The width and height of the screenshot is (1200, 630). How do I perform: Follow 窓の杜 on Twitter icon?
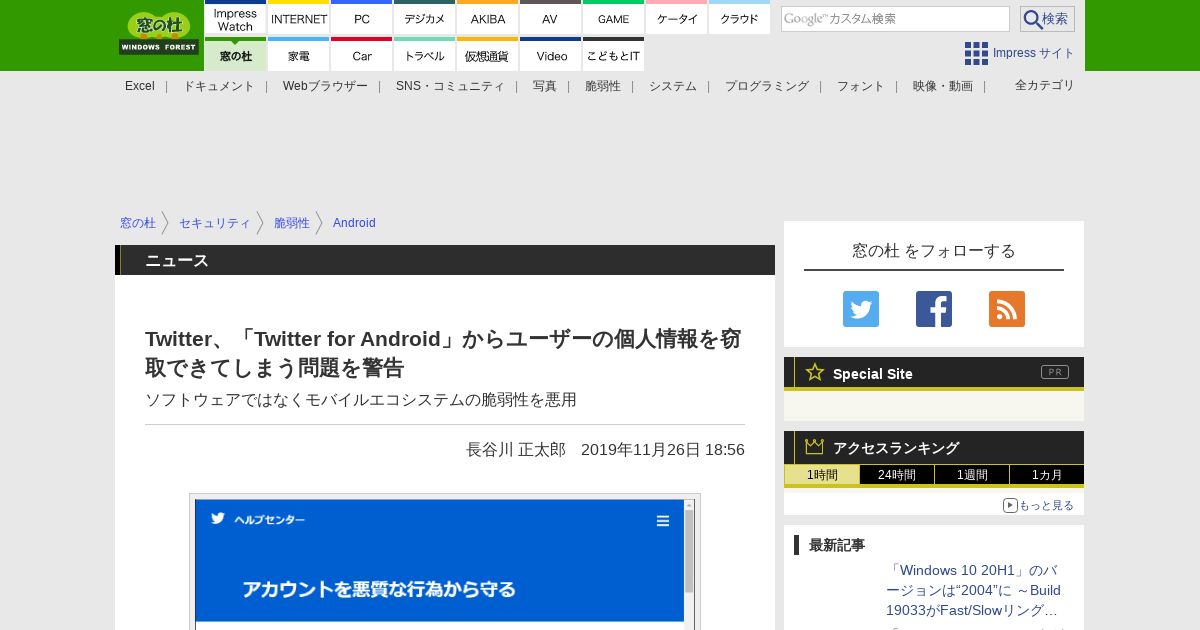[x=861, y=309]
